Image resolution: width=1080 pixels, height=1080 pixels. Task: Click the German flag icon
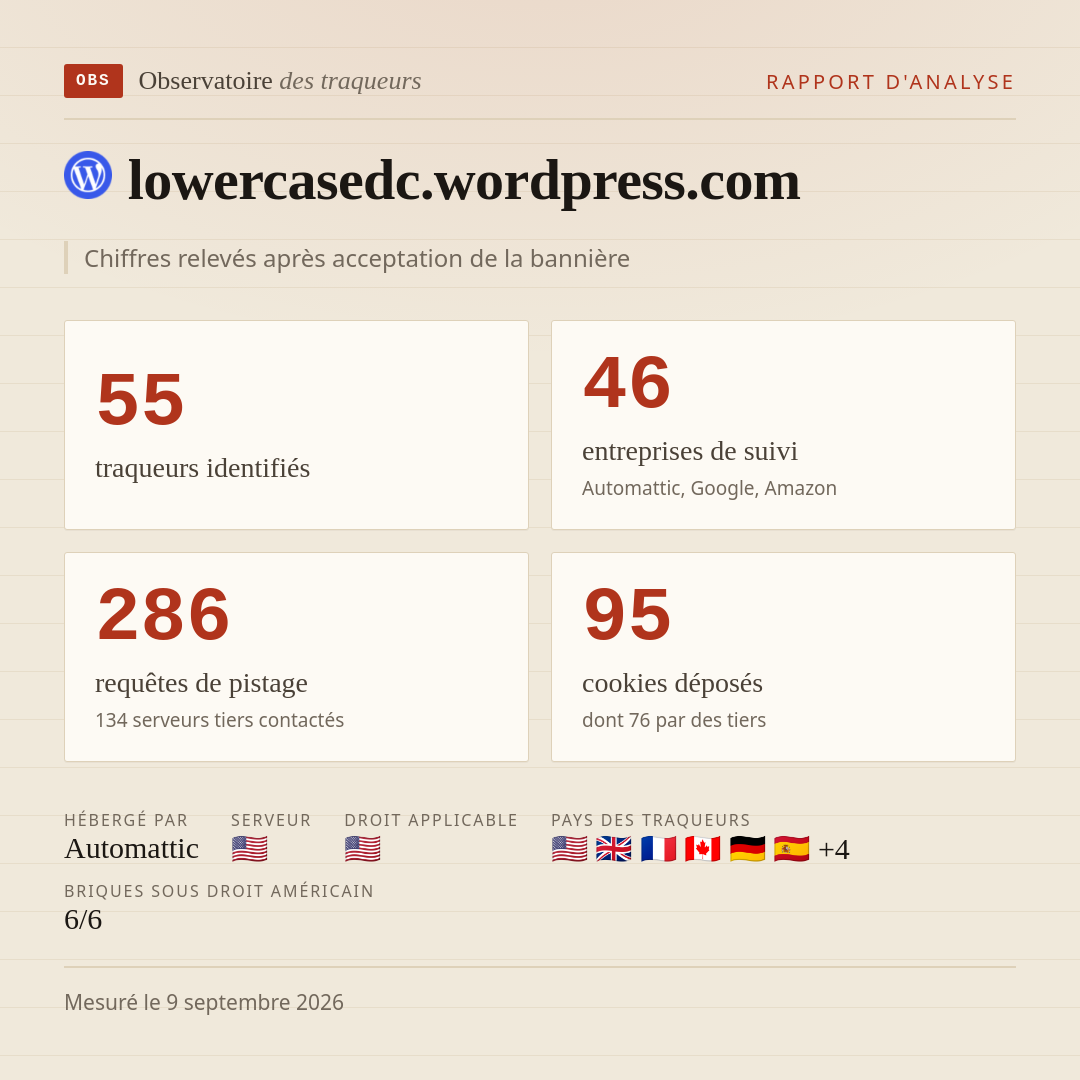click(747, 849)
